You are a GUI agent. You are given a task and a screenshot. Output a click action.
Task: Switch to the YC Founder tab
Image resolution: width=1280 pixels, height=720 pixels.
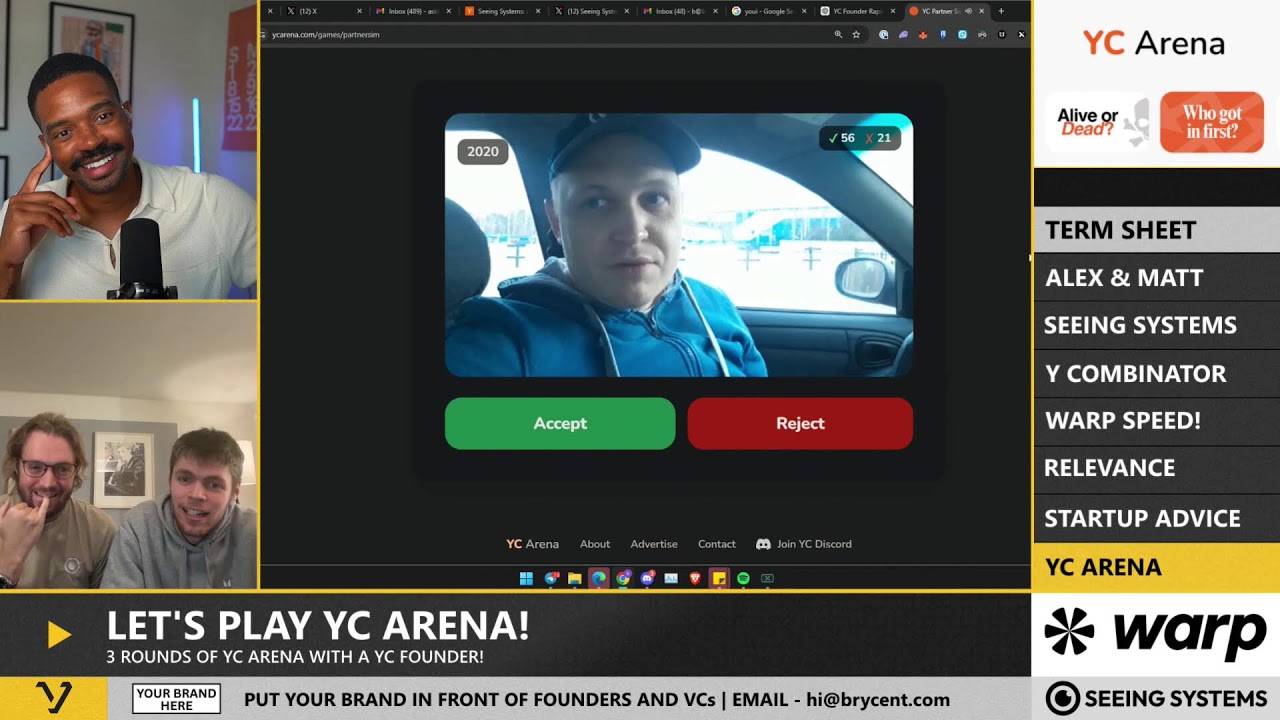[856, 11]
